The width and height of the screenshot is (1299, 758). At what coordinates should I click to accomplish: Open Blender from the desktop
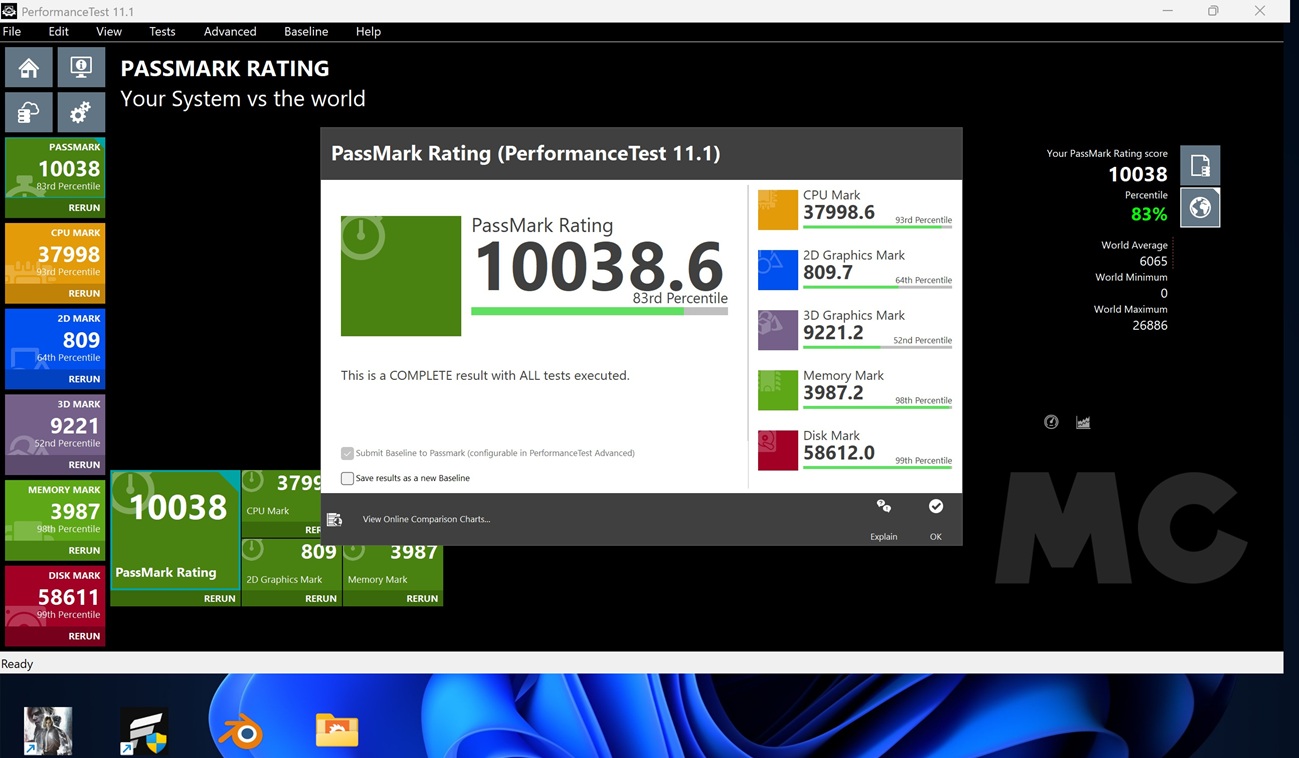tap(240, 731)
